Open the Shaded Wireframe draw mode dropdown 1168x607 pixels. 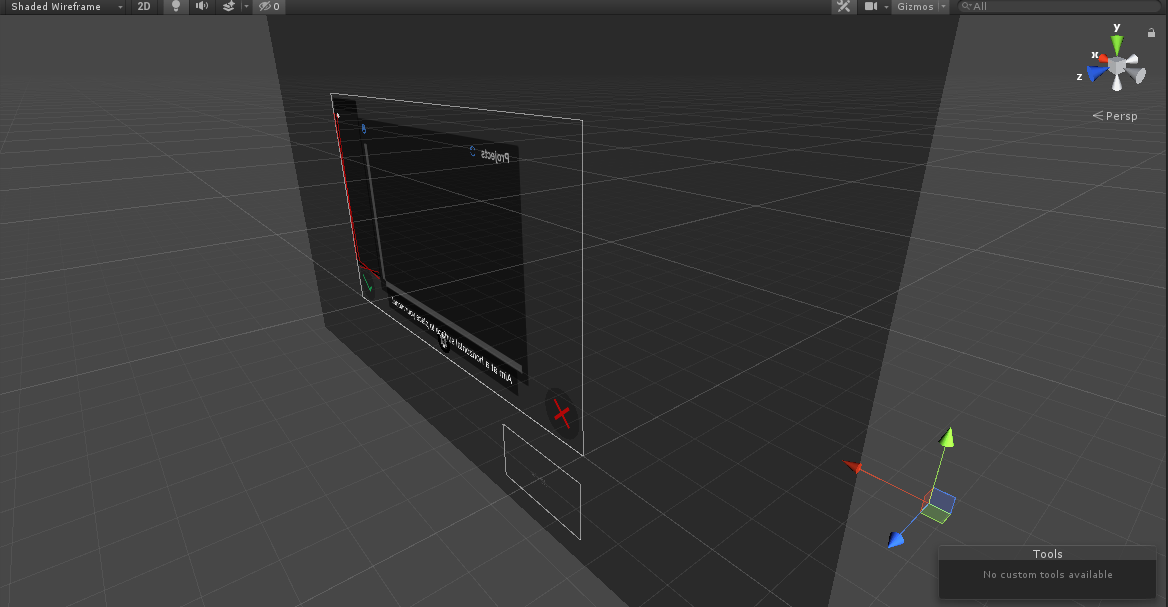(64, 7)
